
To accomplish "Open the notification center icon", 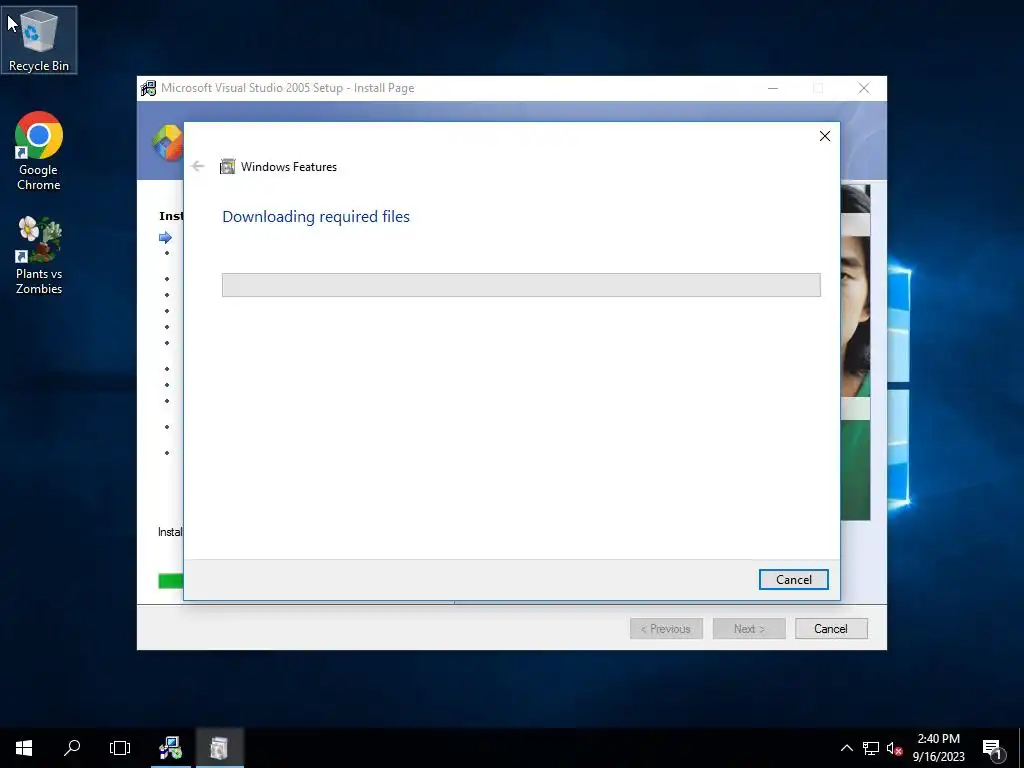I will click(x=993, y=748).
